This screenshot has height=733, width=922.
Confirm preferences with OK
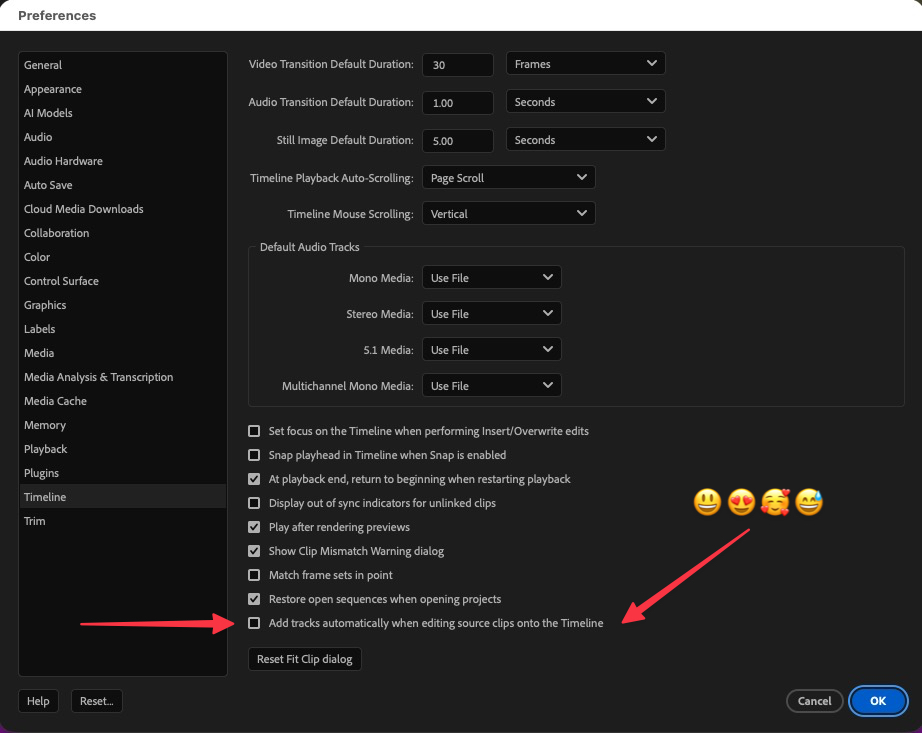(x=878, y=701)
